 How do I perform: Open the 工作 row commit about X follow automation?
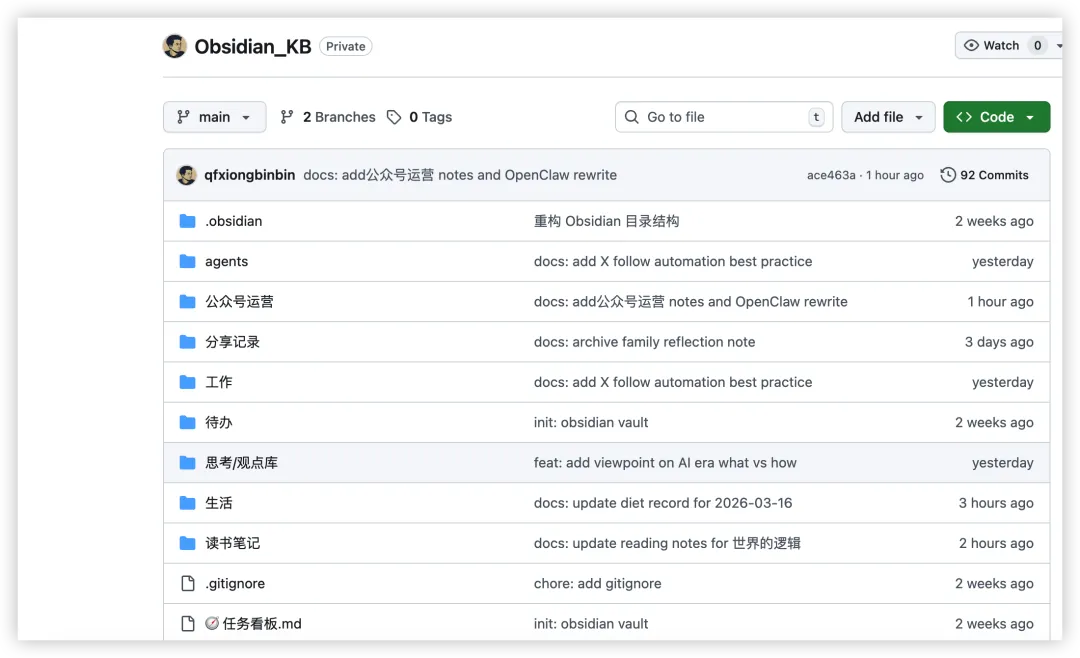673,382
